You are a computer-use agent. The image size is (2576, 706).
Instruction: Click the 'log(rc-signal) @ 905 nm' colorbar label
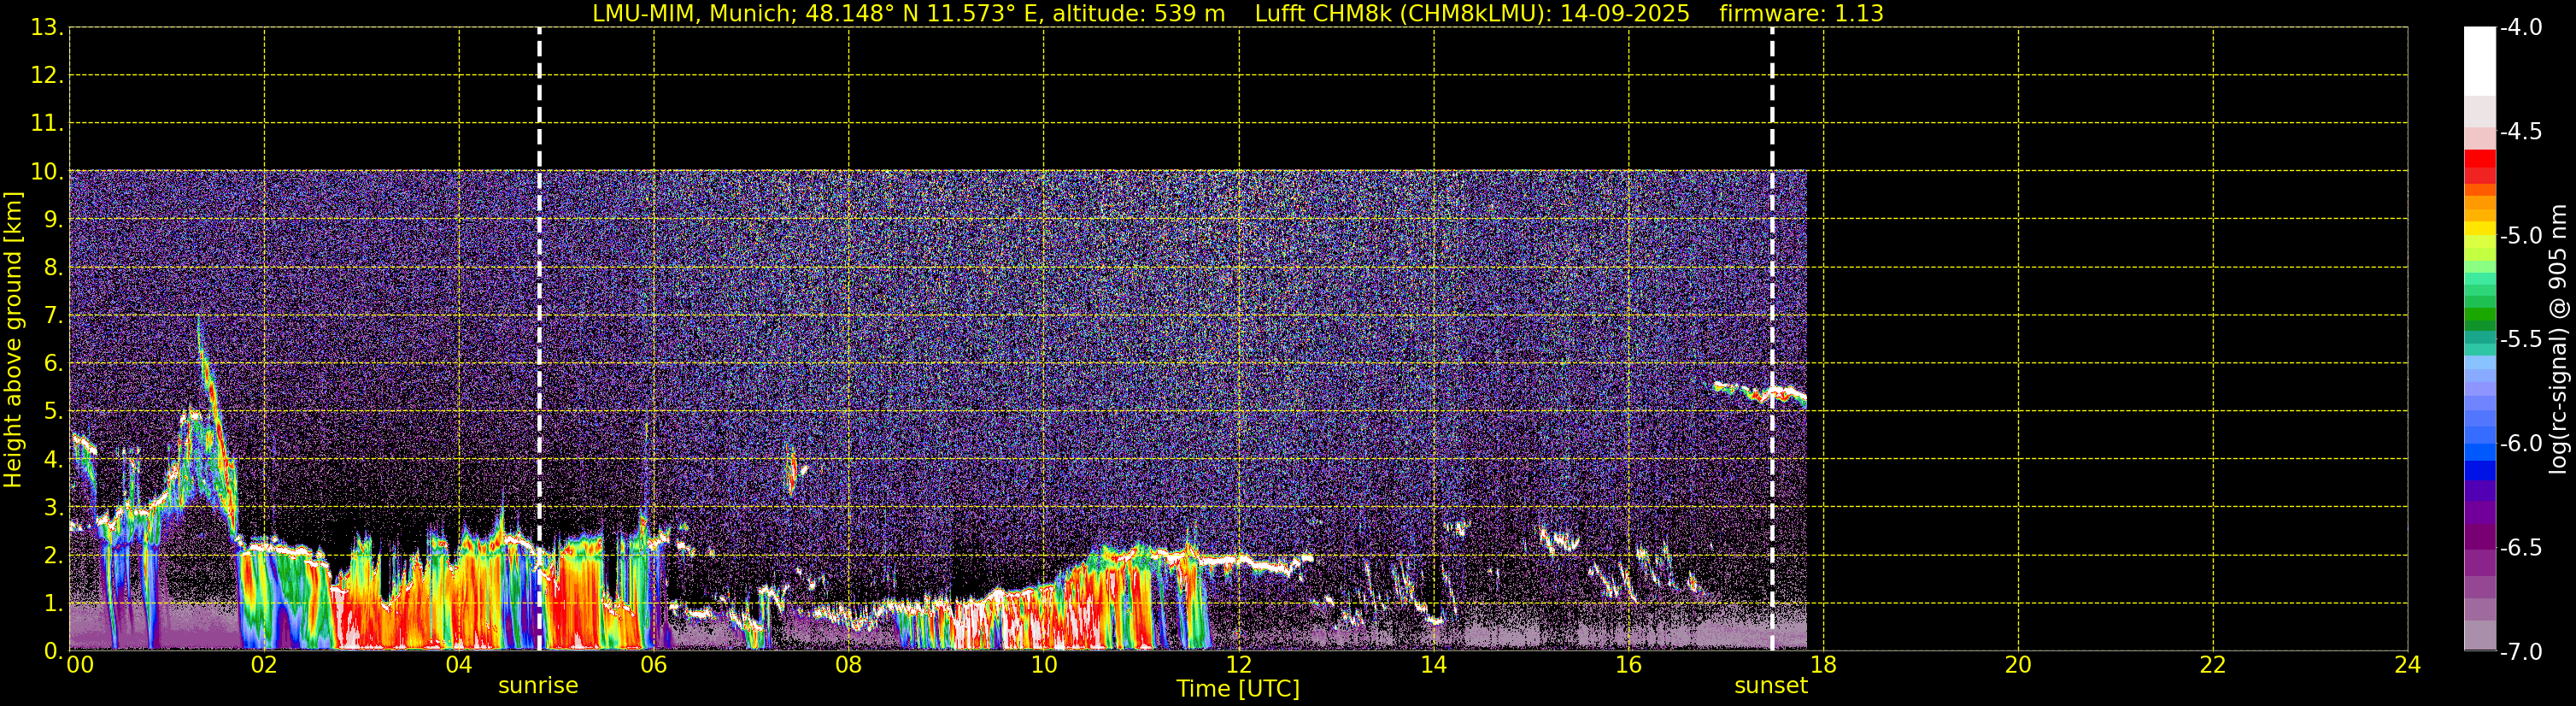(2559, 339)
